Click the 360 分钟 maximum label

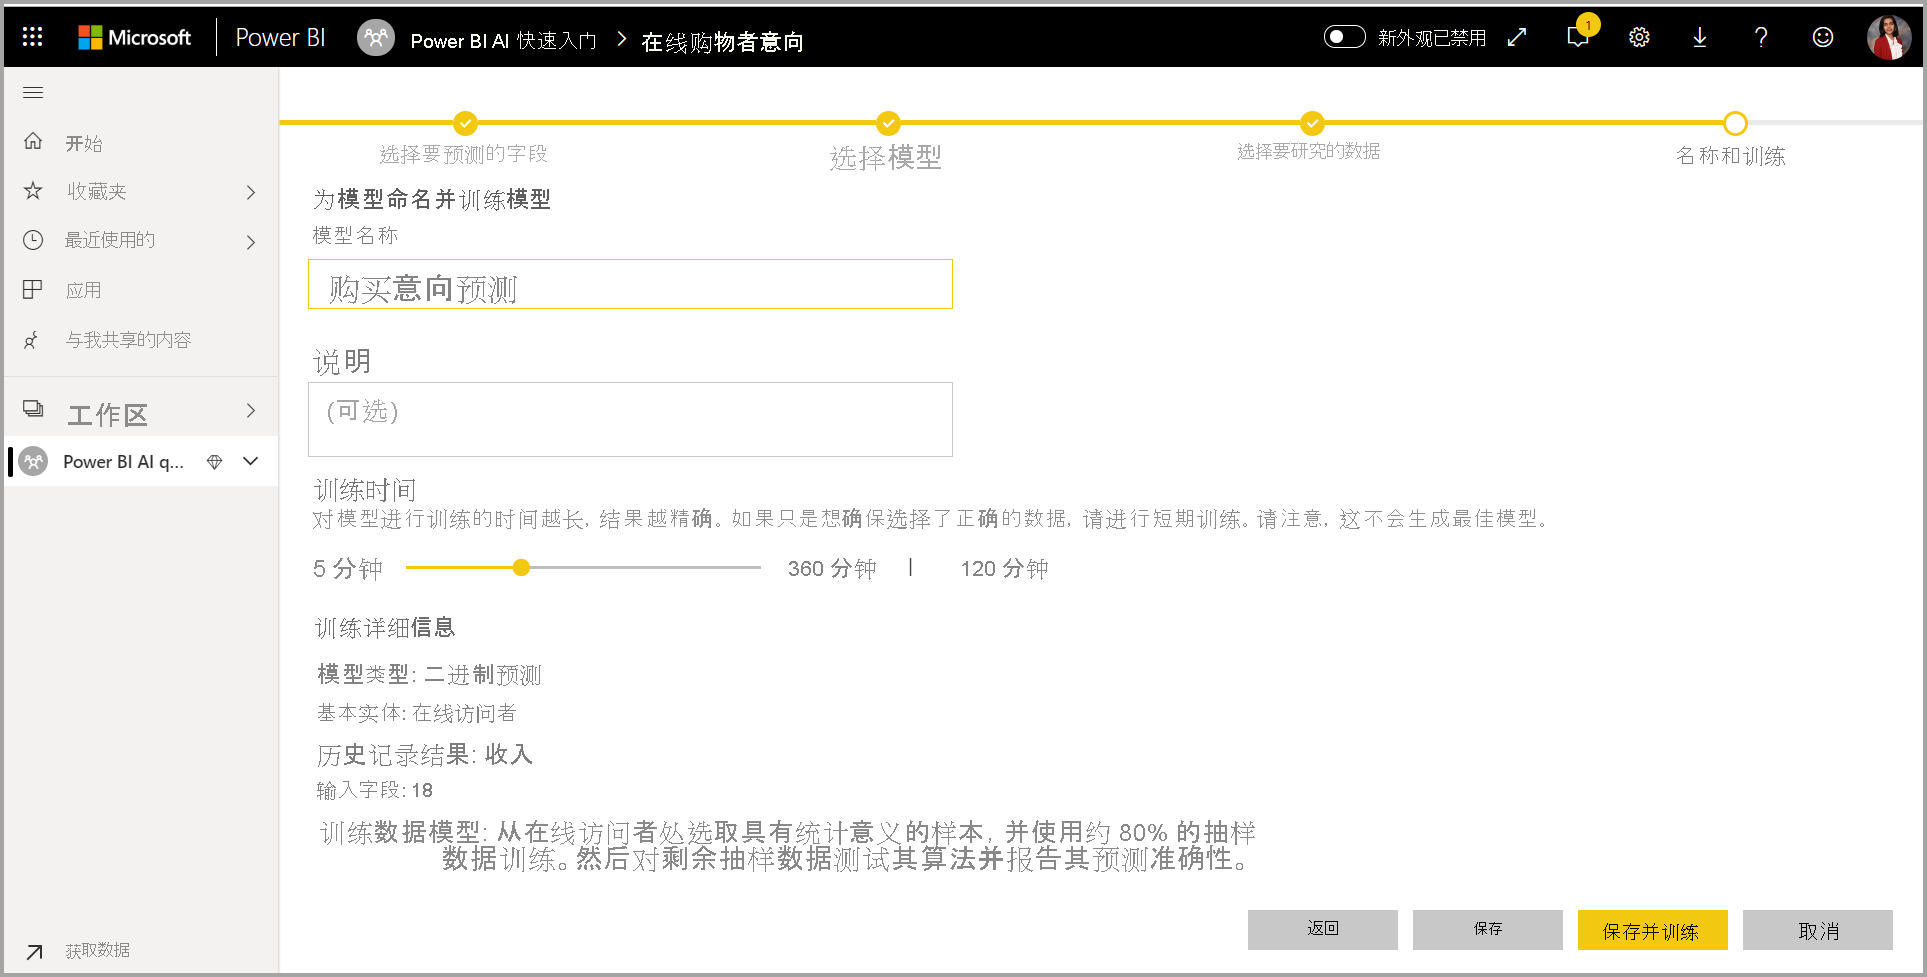(831, 569)
